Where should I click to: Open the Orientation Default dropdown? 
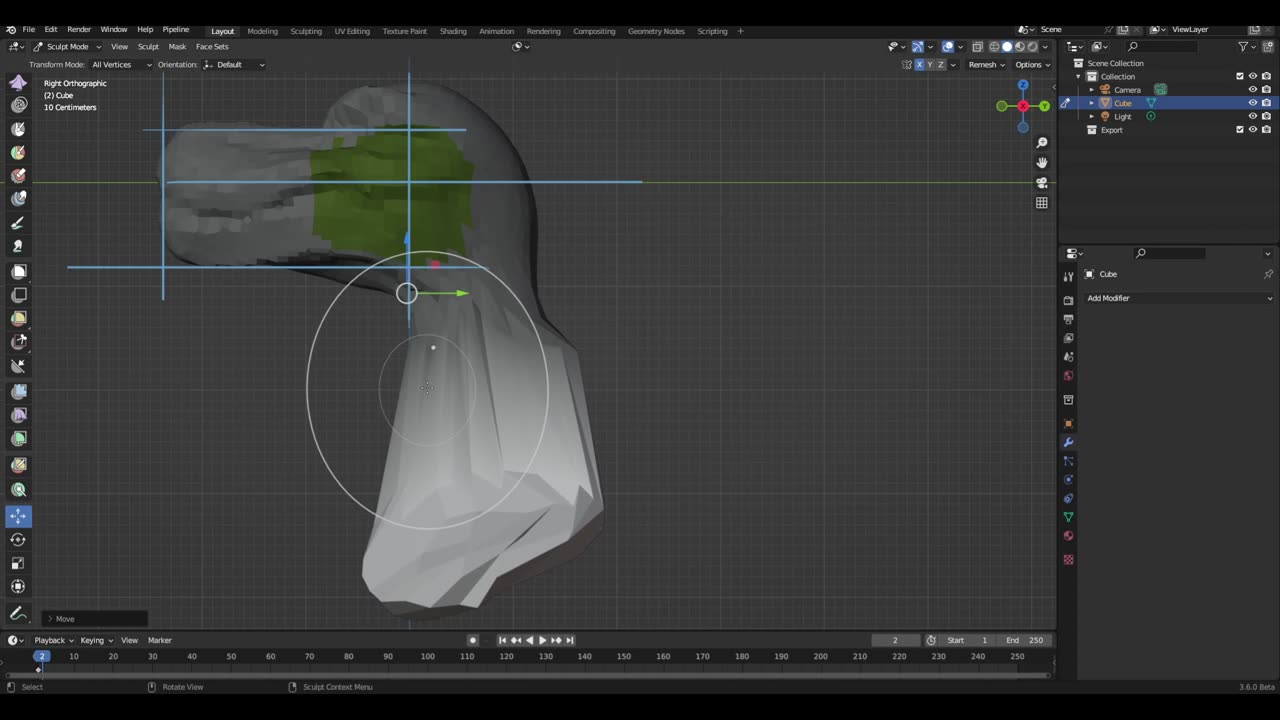point(235,65)
